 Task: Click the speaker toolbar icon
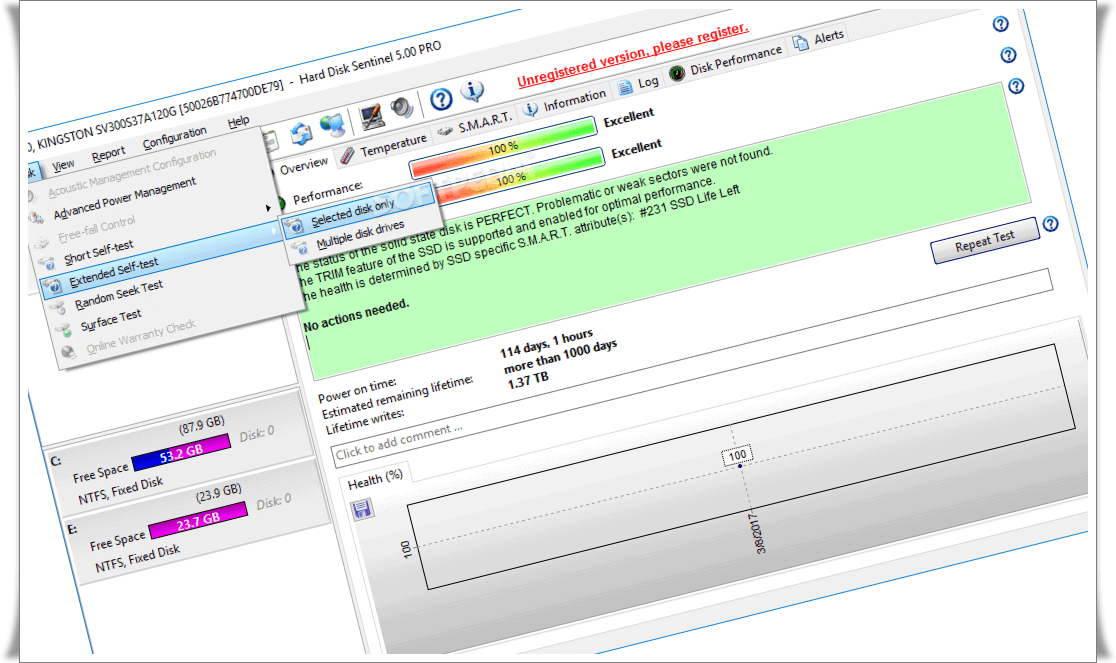[x=402, y=108]
